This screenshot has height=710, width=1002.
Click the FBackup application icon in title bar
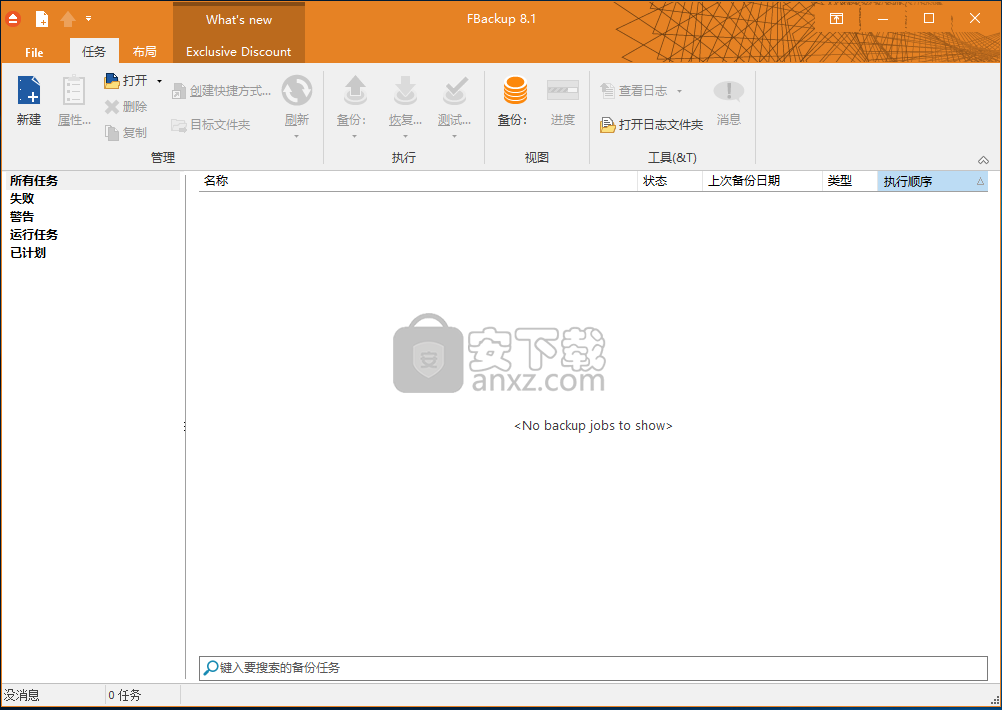click(x=13, y=19)
